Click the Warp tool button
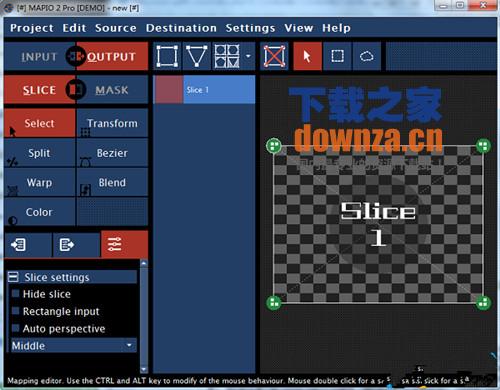This screenshot has height=390, width=500. [x=40, y=182]
